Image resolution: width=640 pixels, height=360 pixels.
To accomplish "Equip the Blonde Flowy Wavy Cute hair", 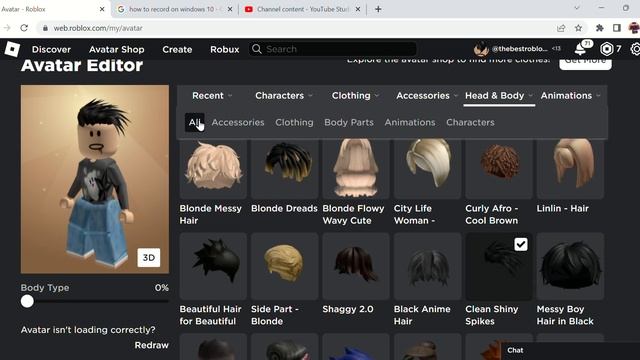I will [x=356, y=168].
